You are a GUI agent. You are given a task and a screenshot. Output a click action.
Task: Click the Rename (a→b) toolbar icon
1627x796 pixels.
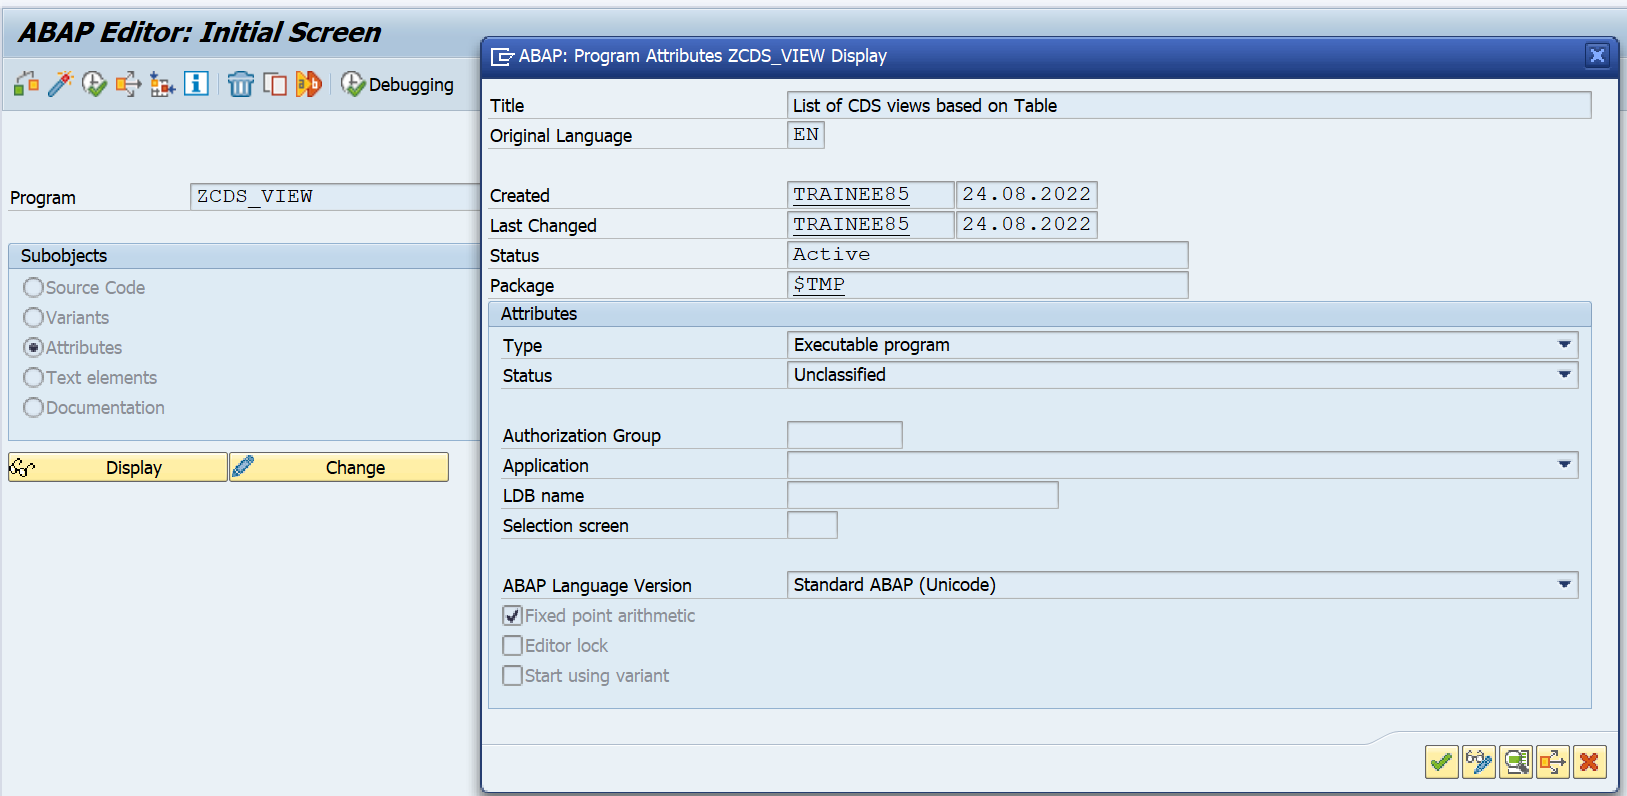click(308, 84)
